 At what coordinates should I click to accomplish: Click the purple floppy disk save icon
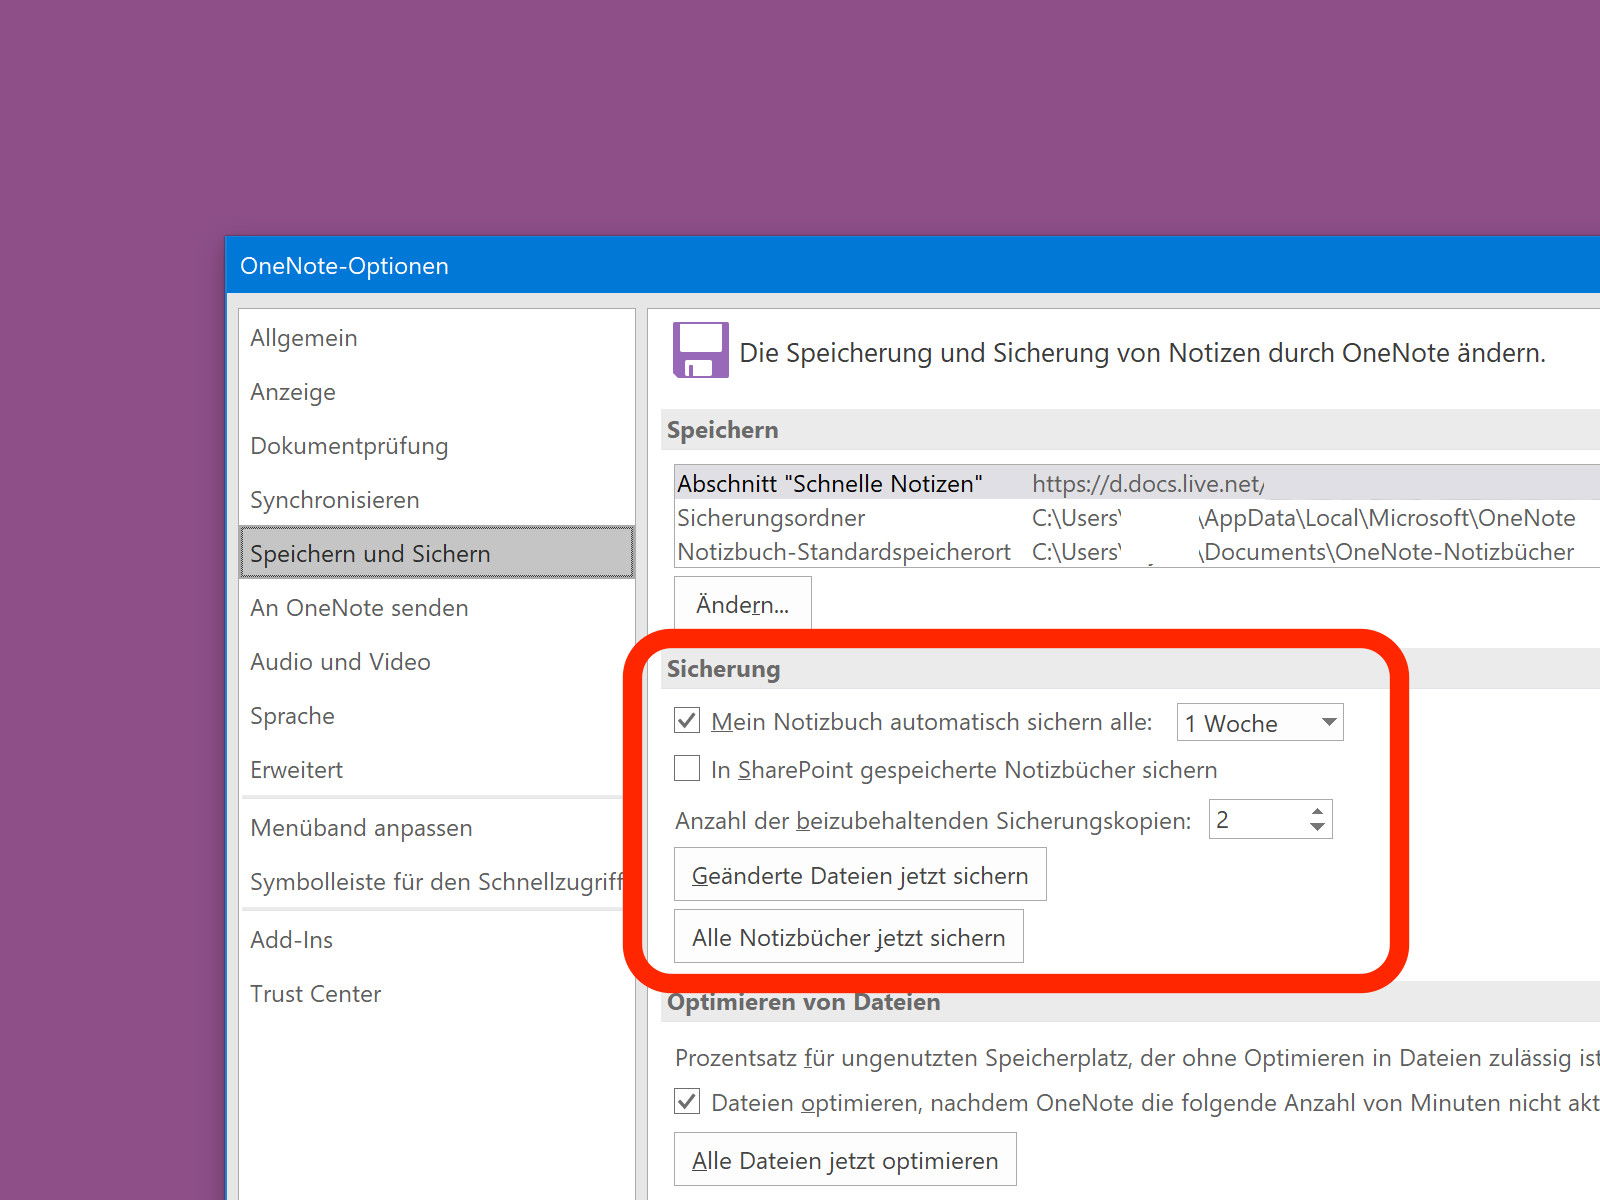701,350
